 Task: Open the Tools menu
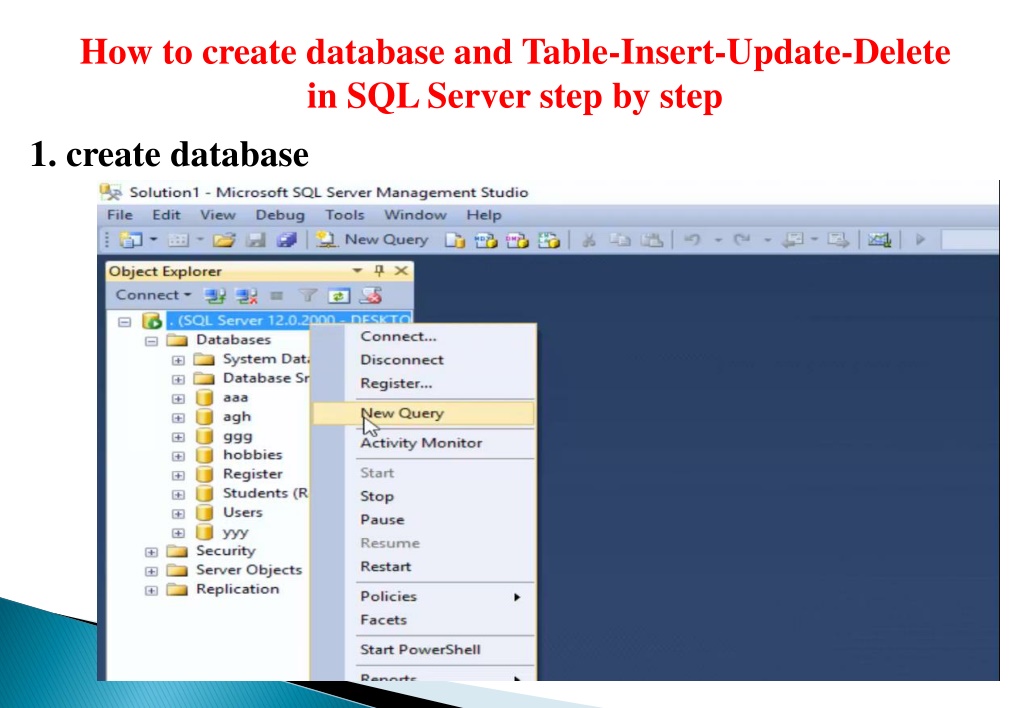click(x=344, y=215)
